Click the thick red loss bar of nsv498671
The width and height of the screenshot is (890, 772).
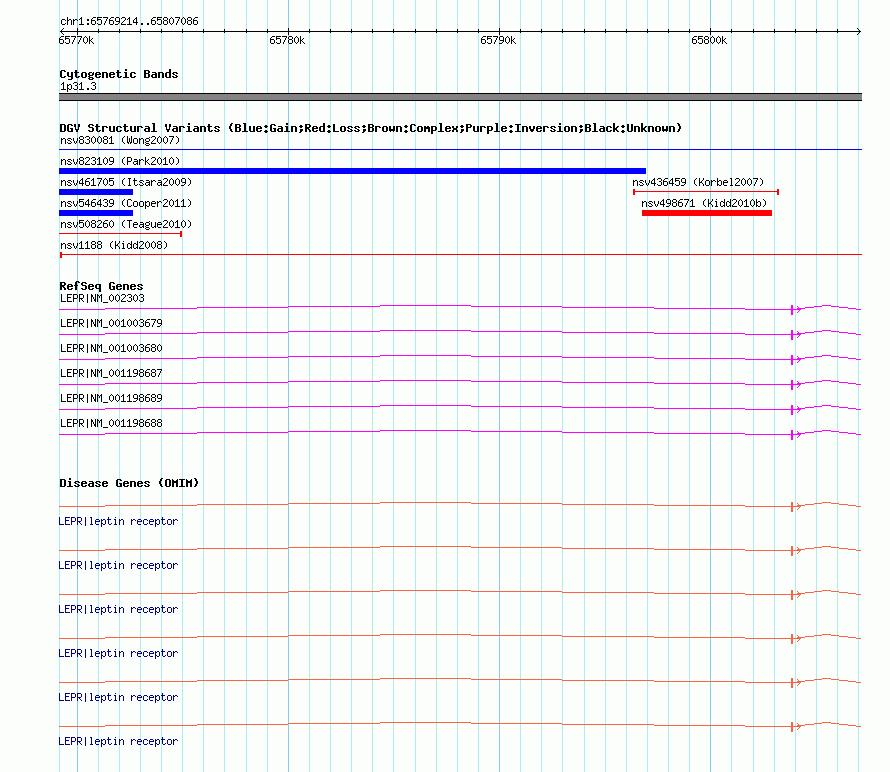tap(707, 213)
